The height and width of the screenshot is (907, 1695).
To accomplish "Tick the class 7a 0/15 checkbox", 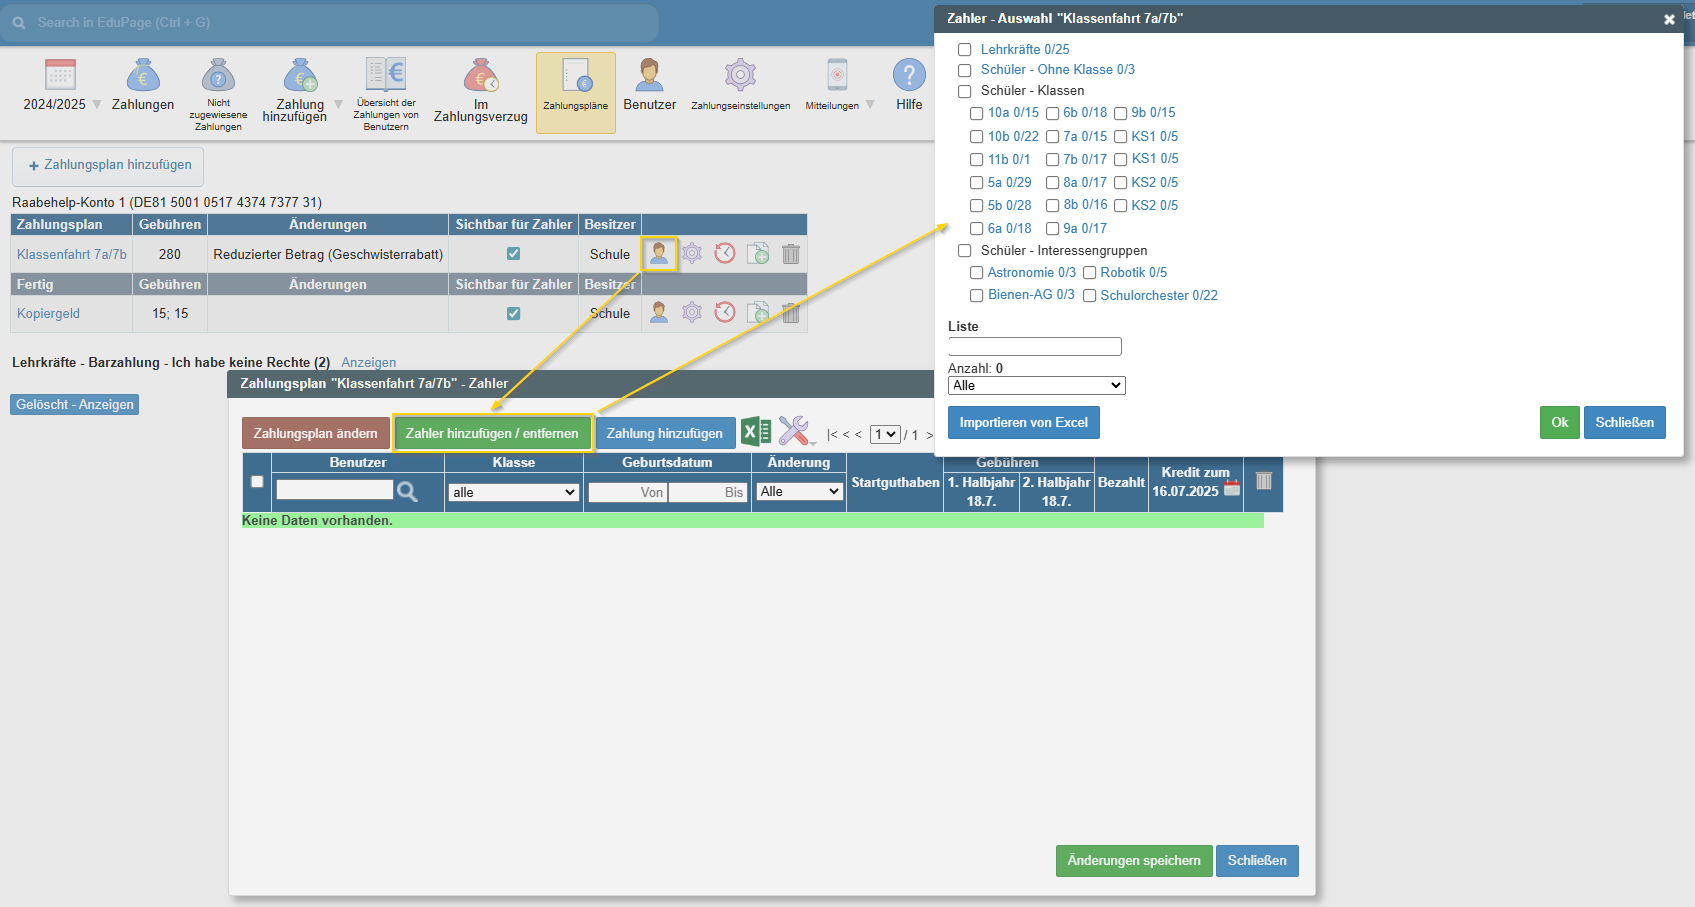I will pyautogui.click(x=1053, y=137).
